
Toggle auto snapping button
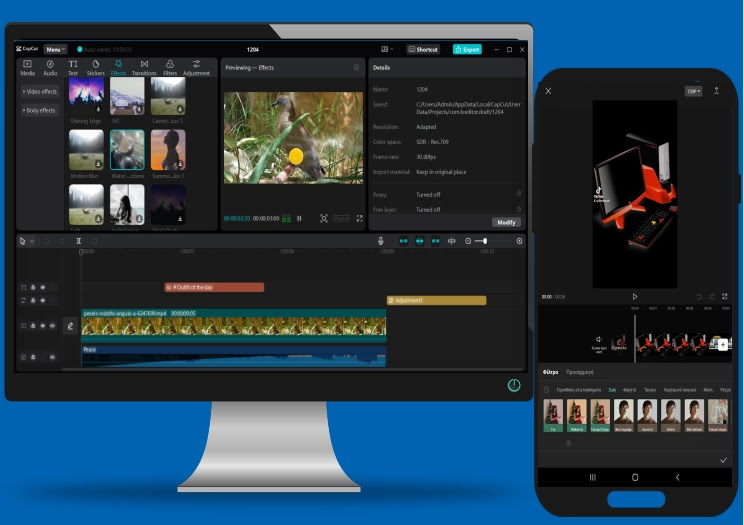pos(419,241)
